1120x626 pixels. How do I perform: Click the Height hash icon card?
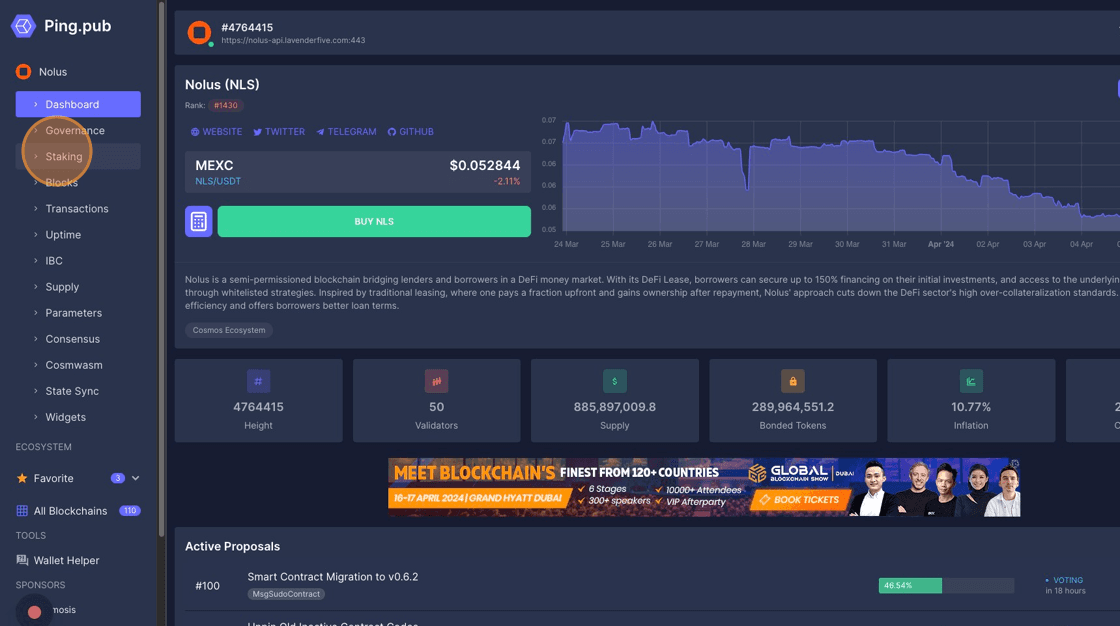pos(258,381)
